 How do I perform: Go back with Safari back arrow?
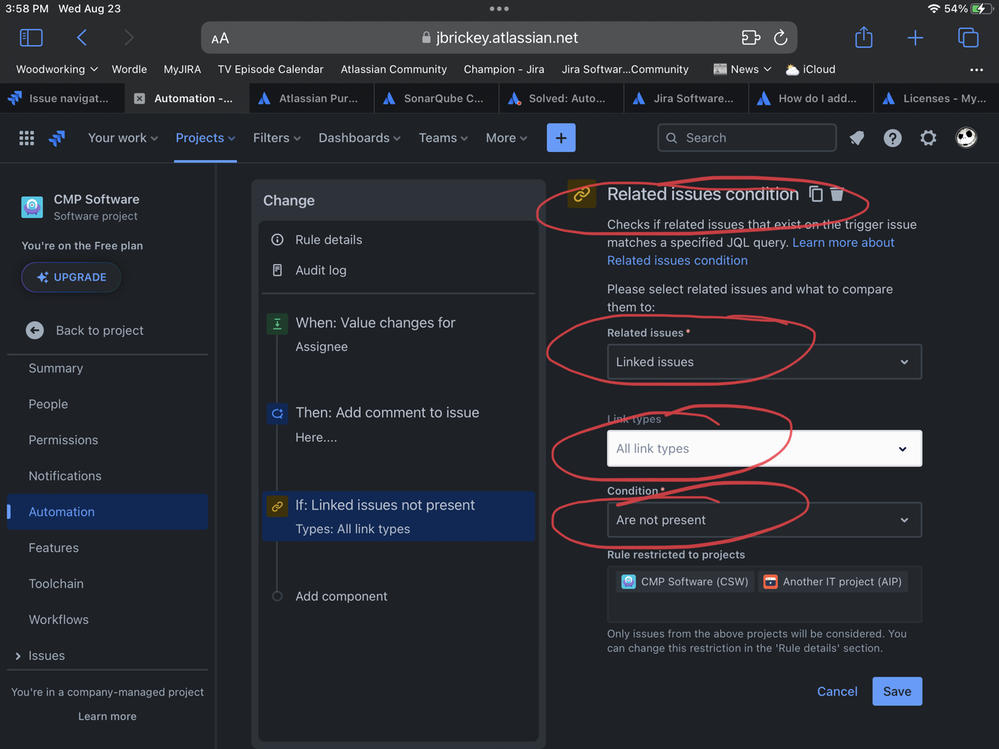pos(82,38)
